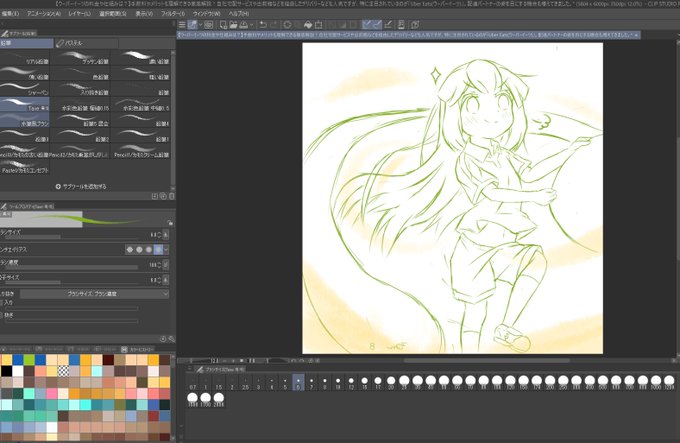The height and width of the screenshot is (443, 680).
Task: Click the Sub Tool panel delete trash icon
Action: (x=172, y=196)
